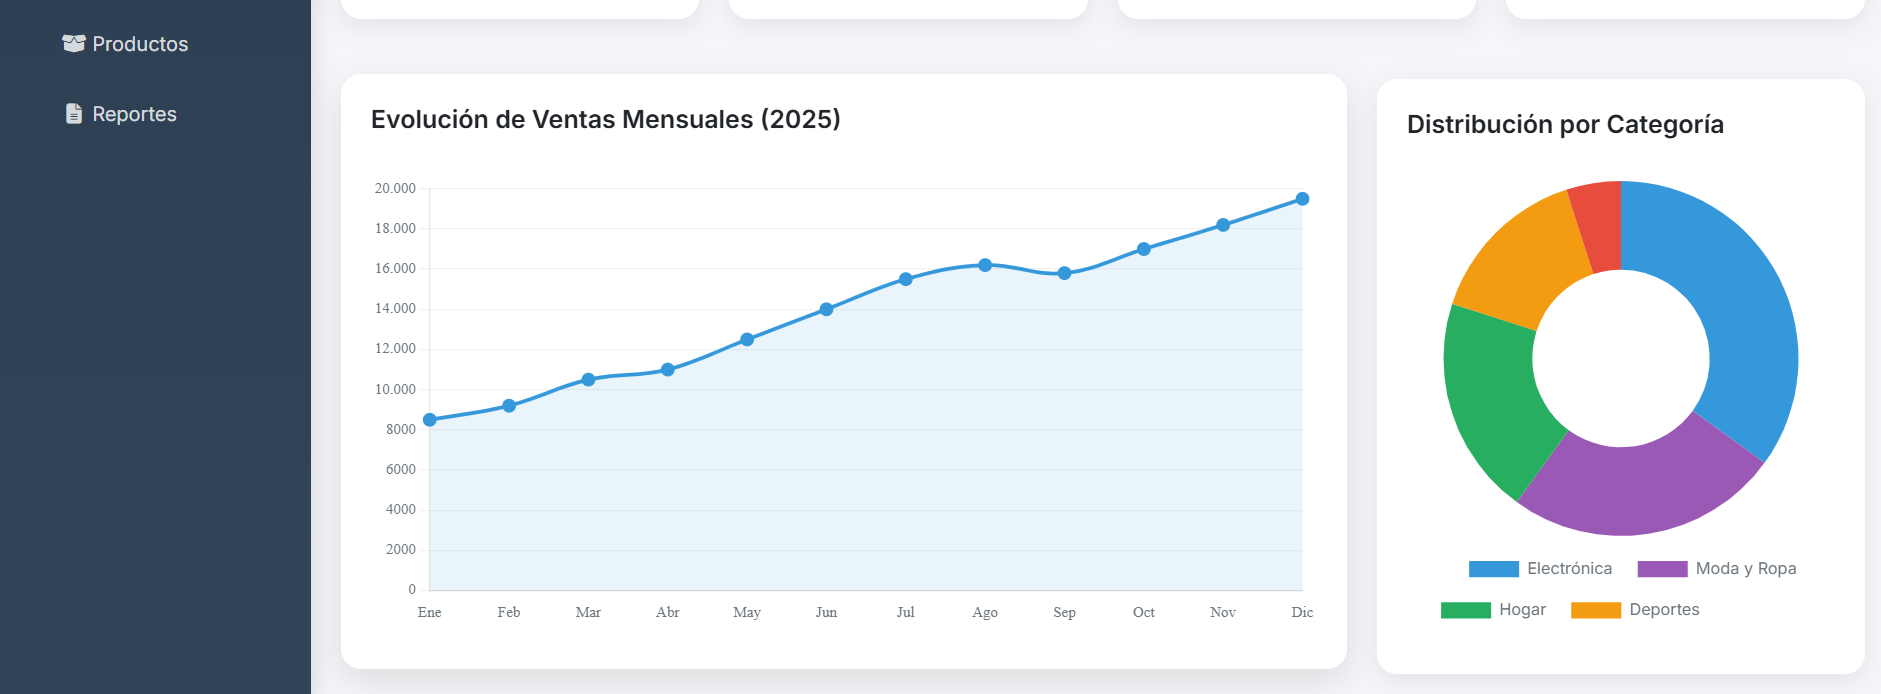Image resolution: width=1881 pixels, height=694 pixels.
Task: Hide the Hogar category via legend text
Action: 1522,610
